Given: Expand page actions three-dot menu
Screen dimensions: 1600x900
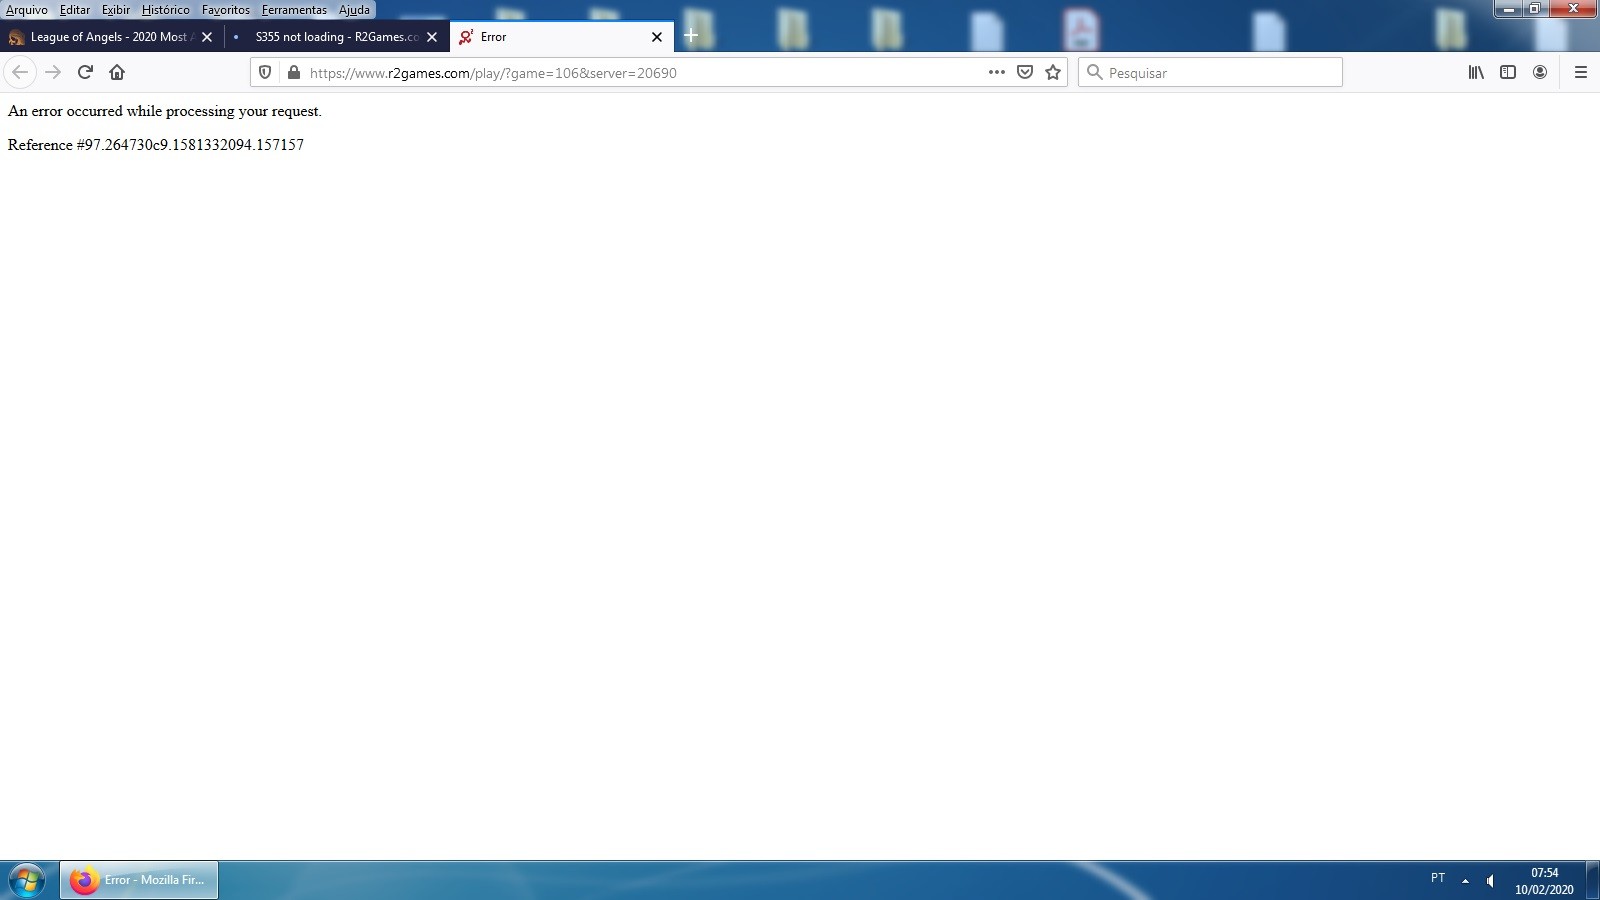Looking at the screenshot, I should coord(996,72).
